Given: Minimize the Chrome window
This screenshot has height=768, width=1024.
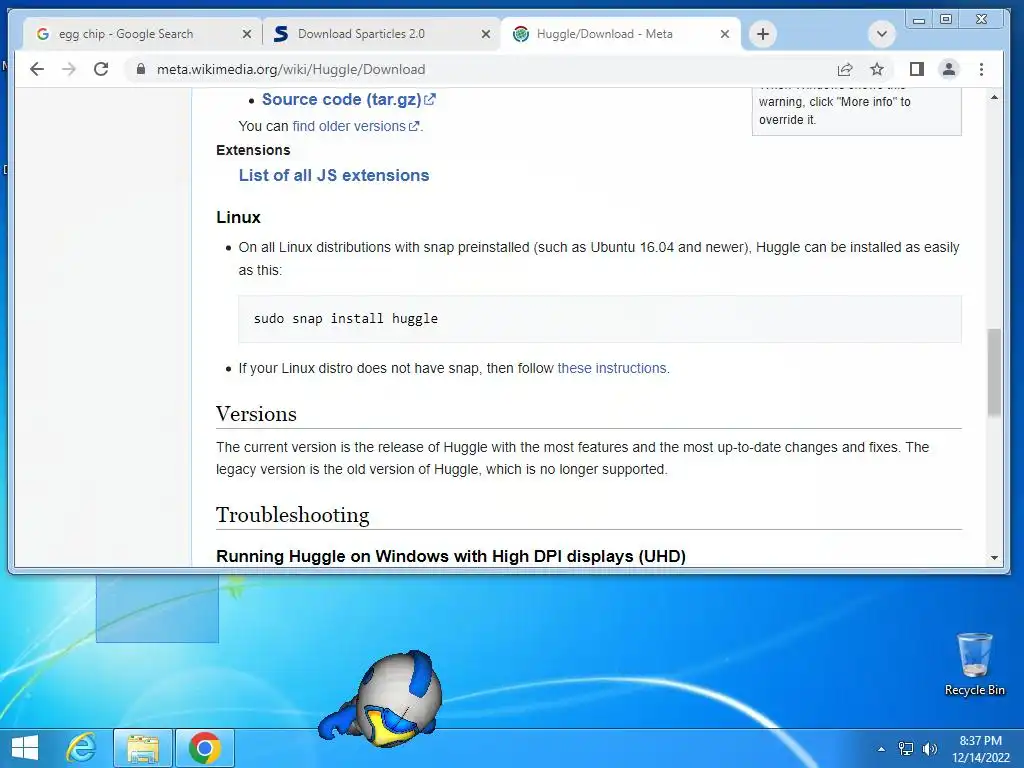Looking at the screenshot, I should coord(919,20).
